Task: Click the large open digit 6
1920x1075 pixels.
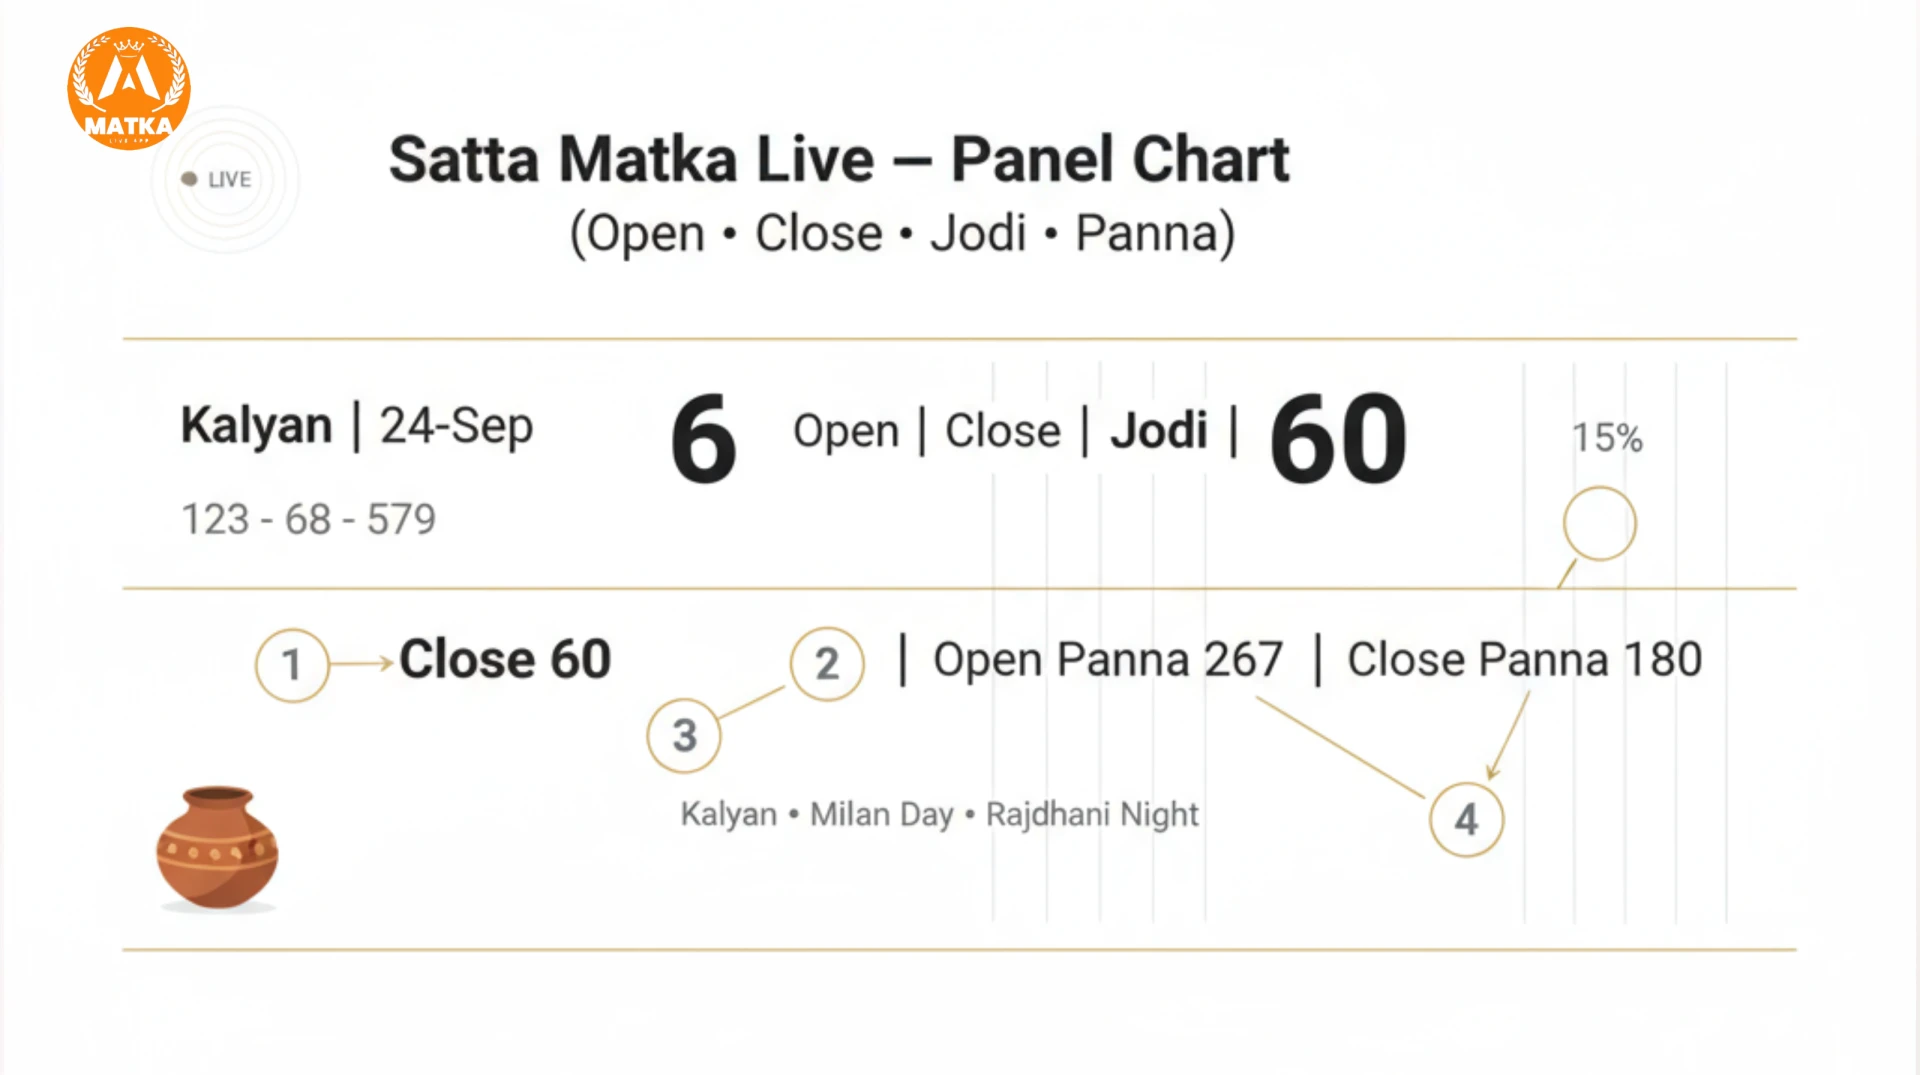Action: click(704, 438)
